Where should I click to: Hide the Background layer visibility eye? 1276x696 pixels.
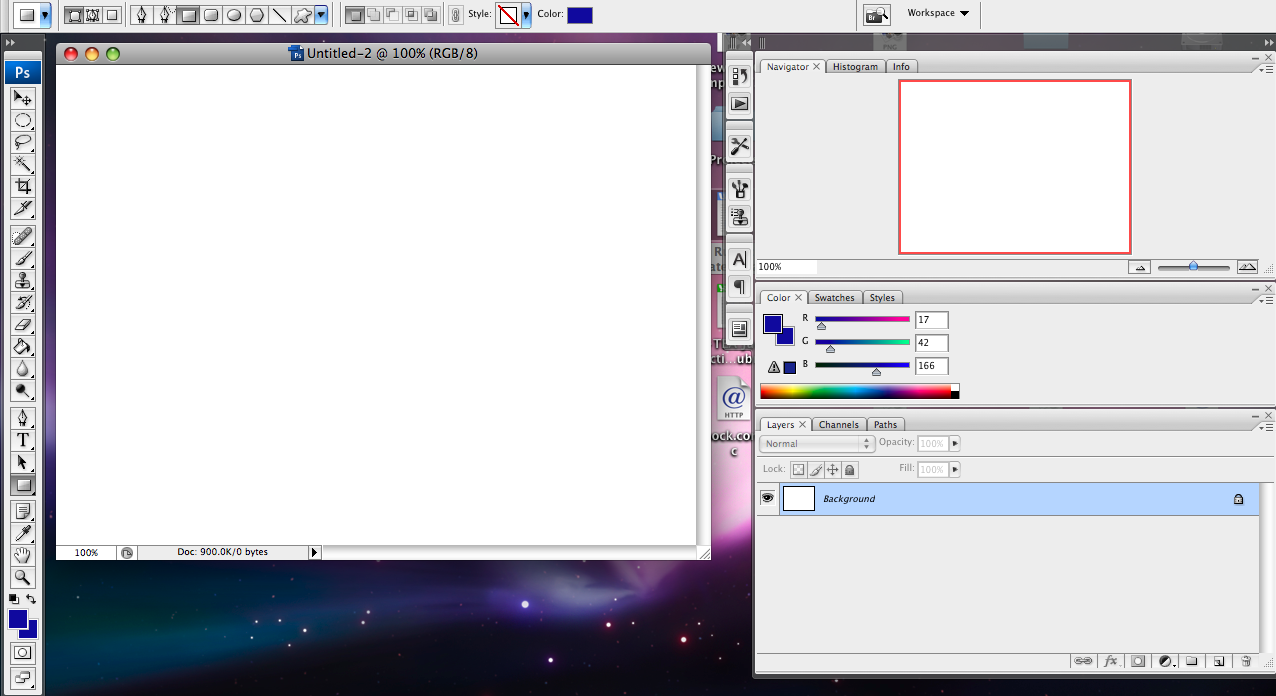[768, 498]
